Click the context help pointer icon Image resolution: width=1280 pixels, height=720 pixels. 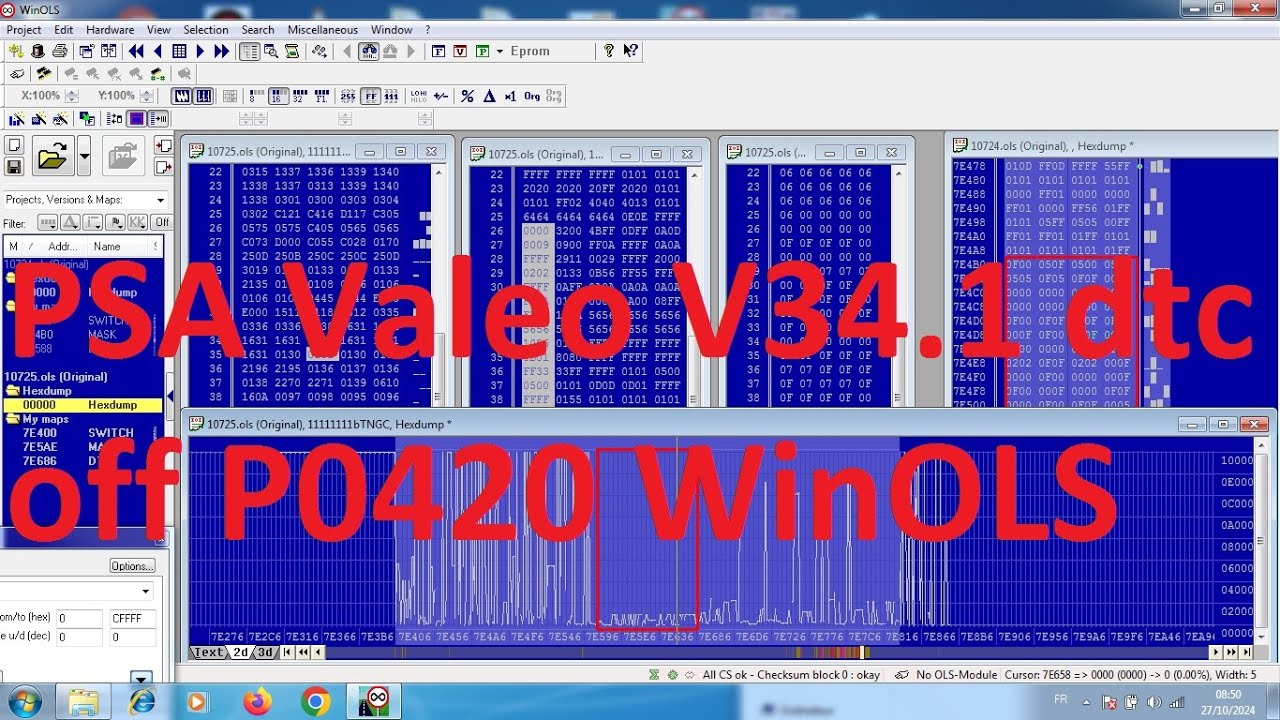click(x=630, y=51)
